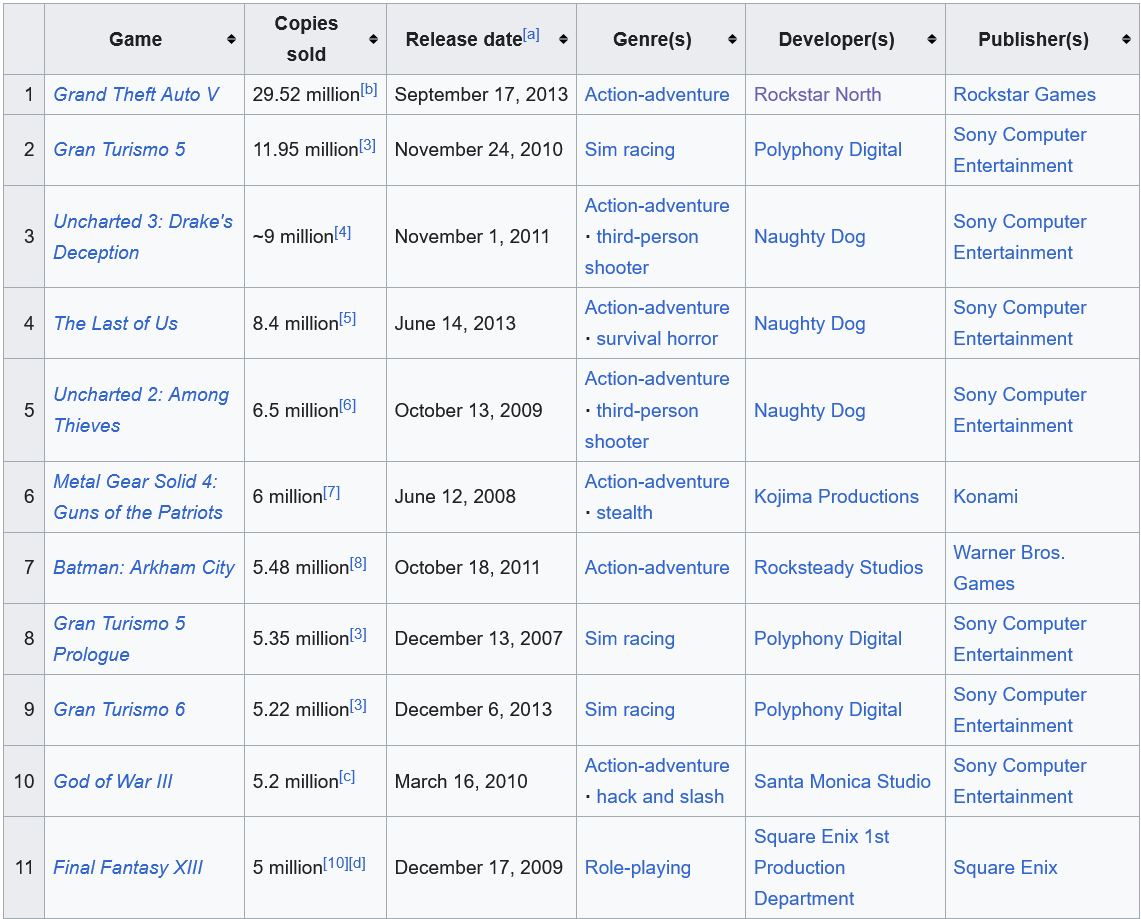Image resolution: width=1141 pixels, height=919 pixels.
Task: Open Gran Turismo 5 game link
Action: click(119, 150)
